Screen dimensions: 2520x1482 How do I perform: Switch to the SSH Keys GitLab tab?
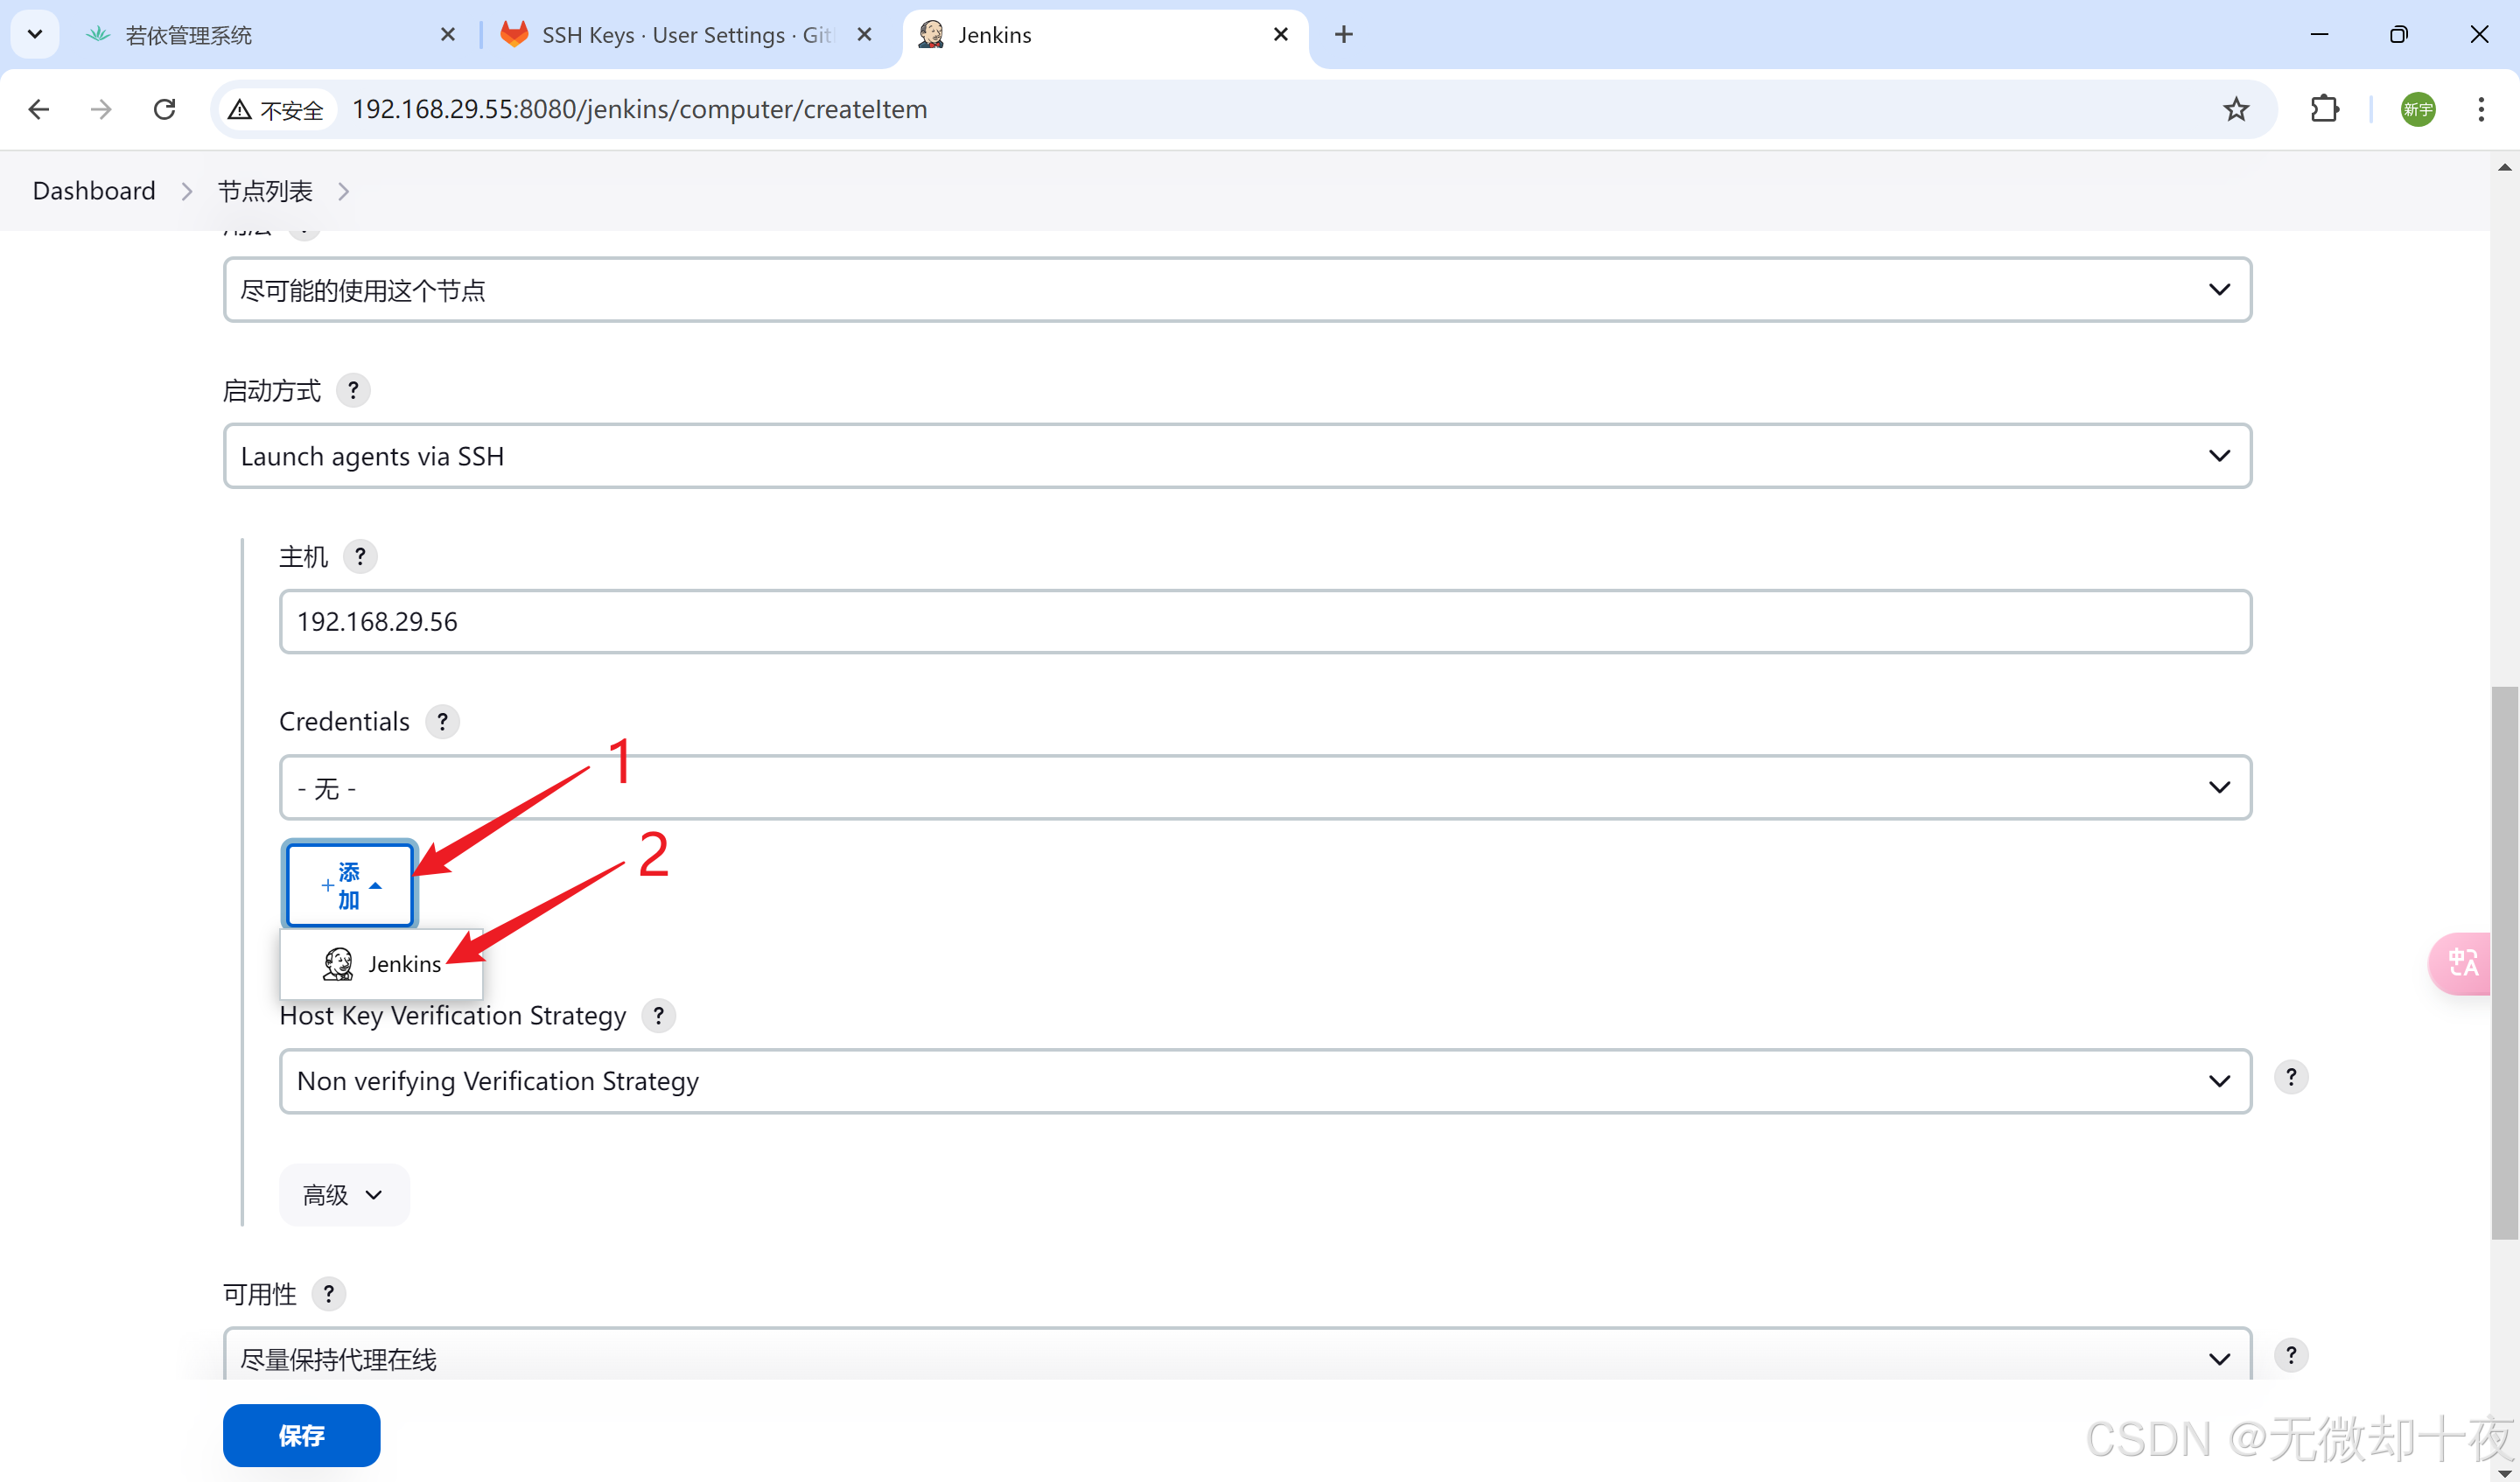pyautogui.click(x=686, y=35)
